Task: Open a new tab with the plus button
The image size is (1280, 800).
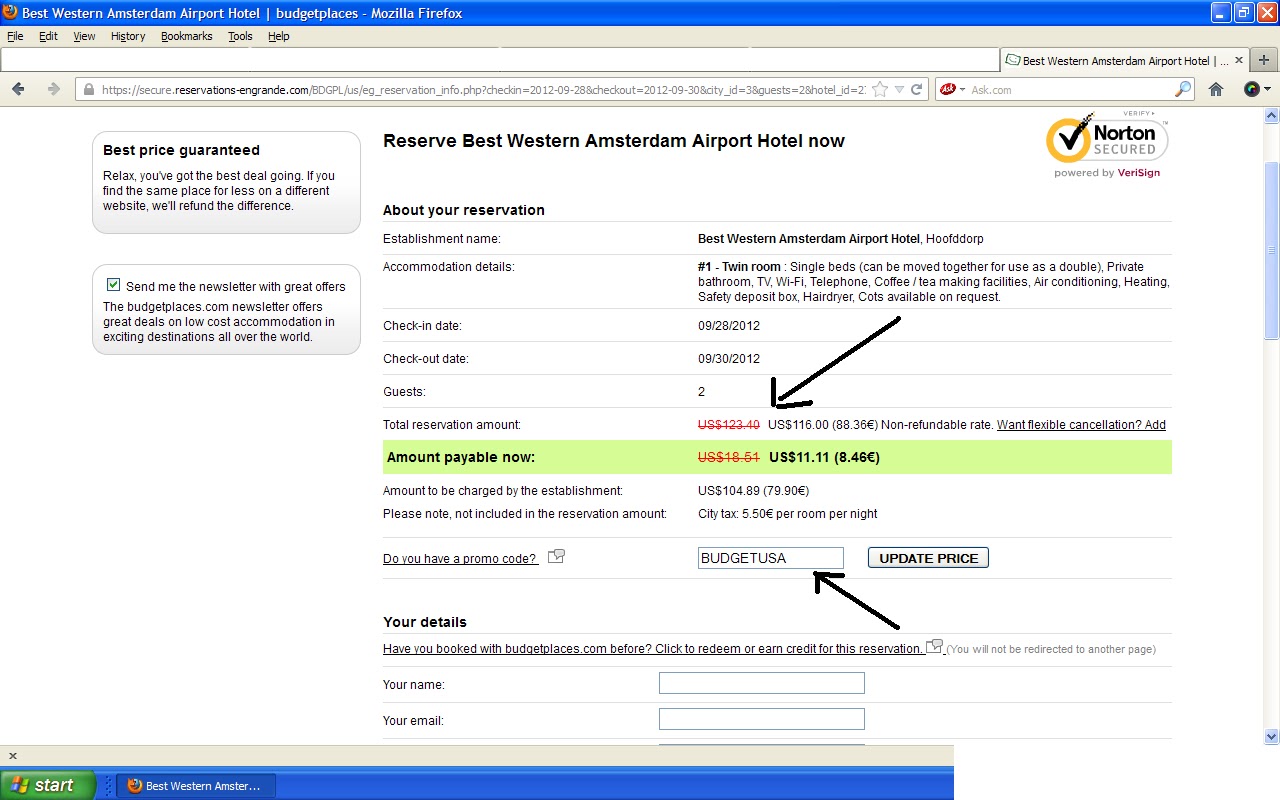Action: pyautogui.click(x=1264, y=60)
